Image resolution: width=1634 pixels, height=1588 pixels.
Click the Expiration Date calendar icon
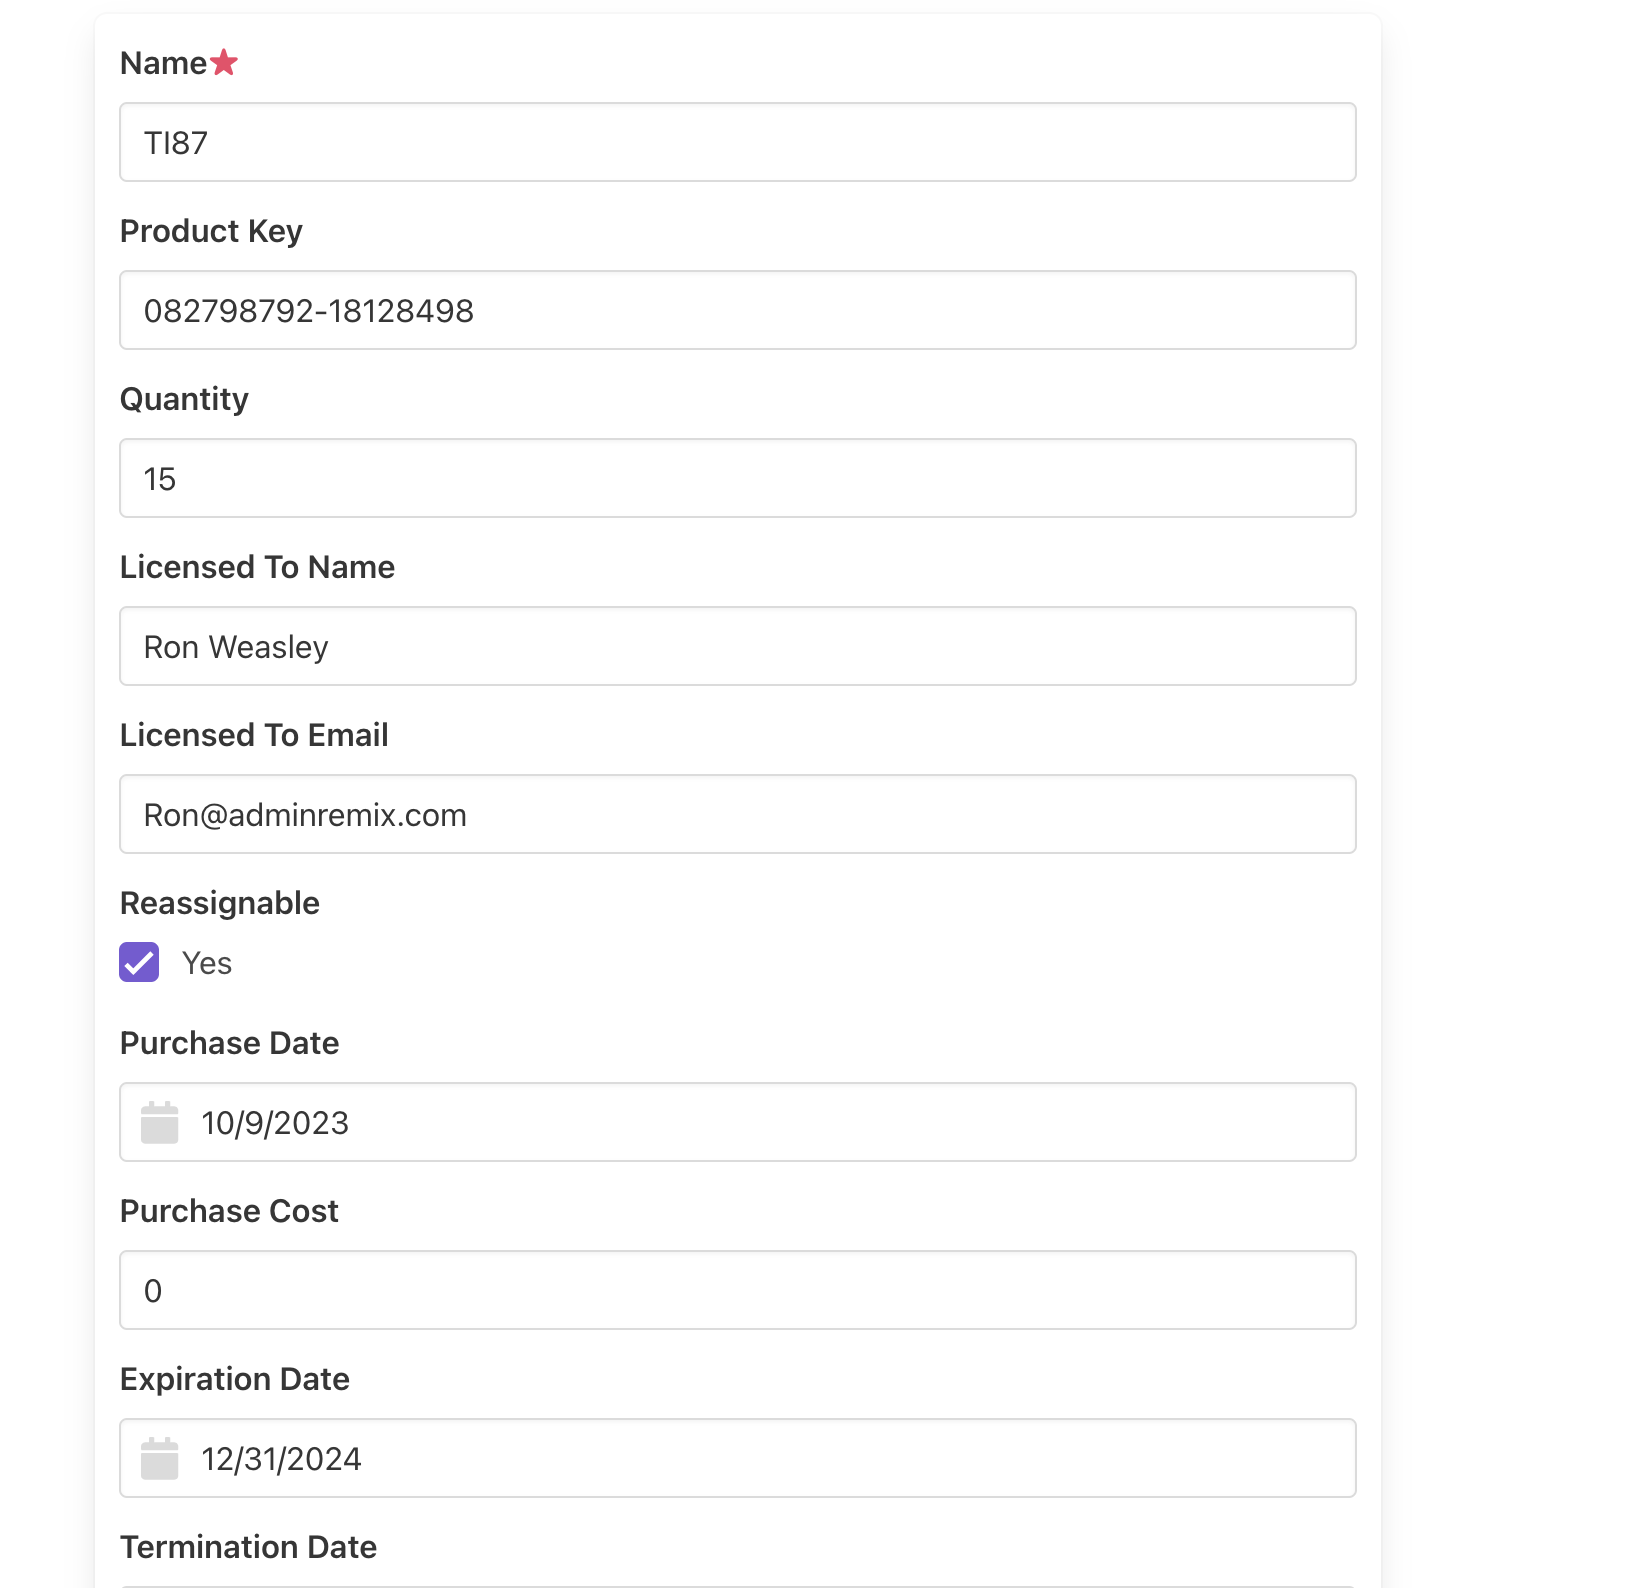(x=159, y=1458)
